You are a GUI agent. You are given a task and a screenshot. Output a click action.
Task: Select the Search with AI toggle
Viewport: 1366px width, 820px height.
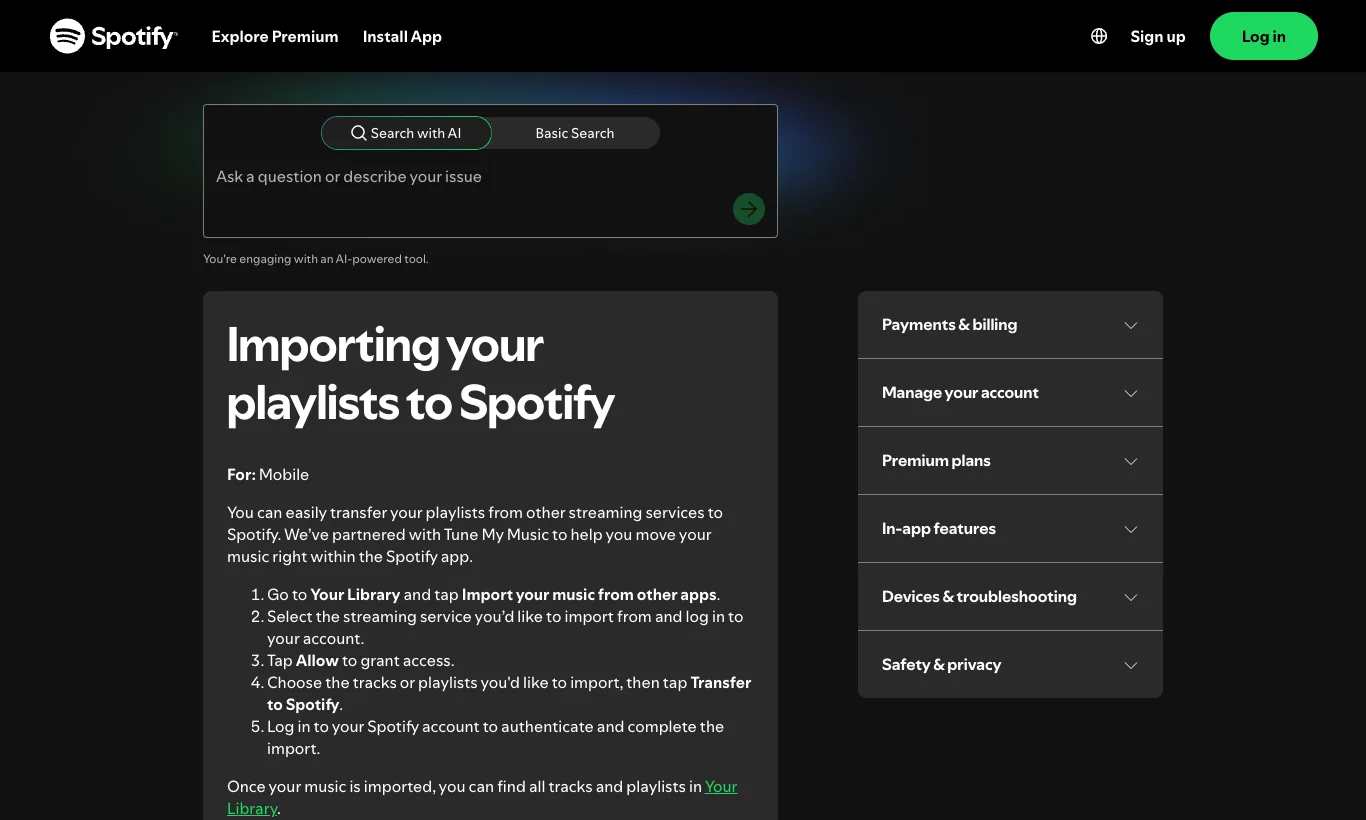click(406, 133)
